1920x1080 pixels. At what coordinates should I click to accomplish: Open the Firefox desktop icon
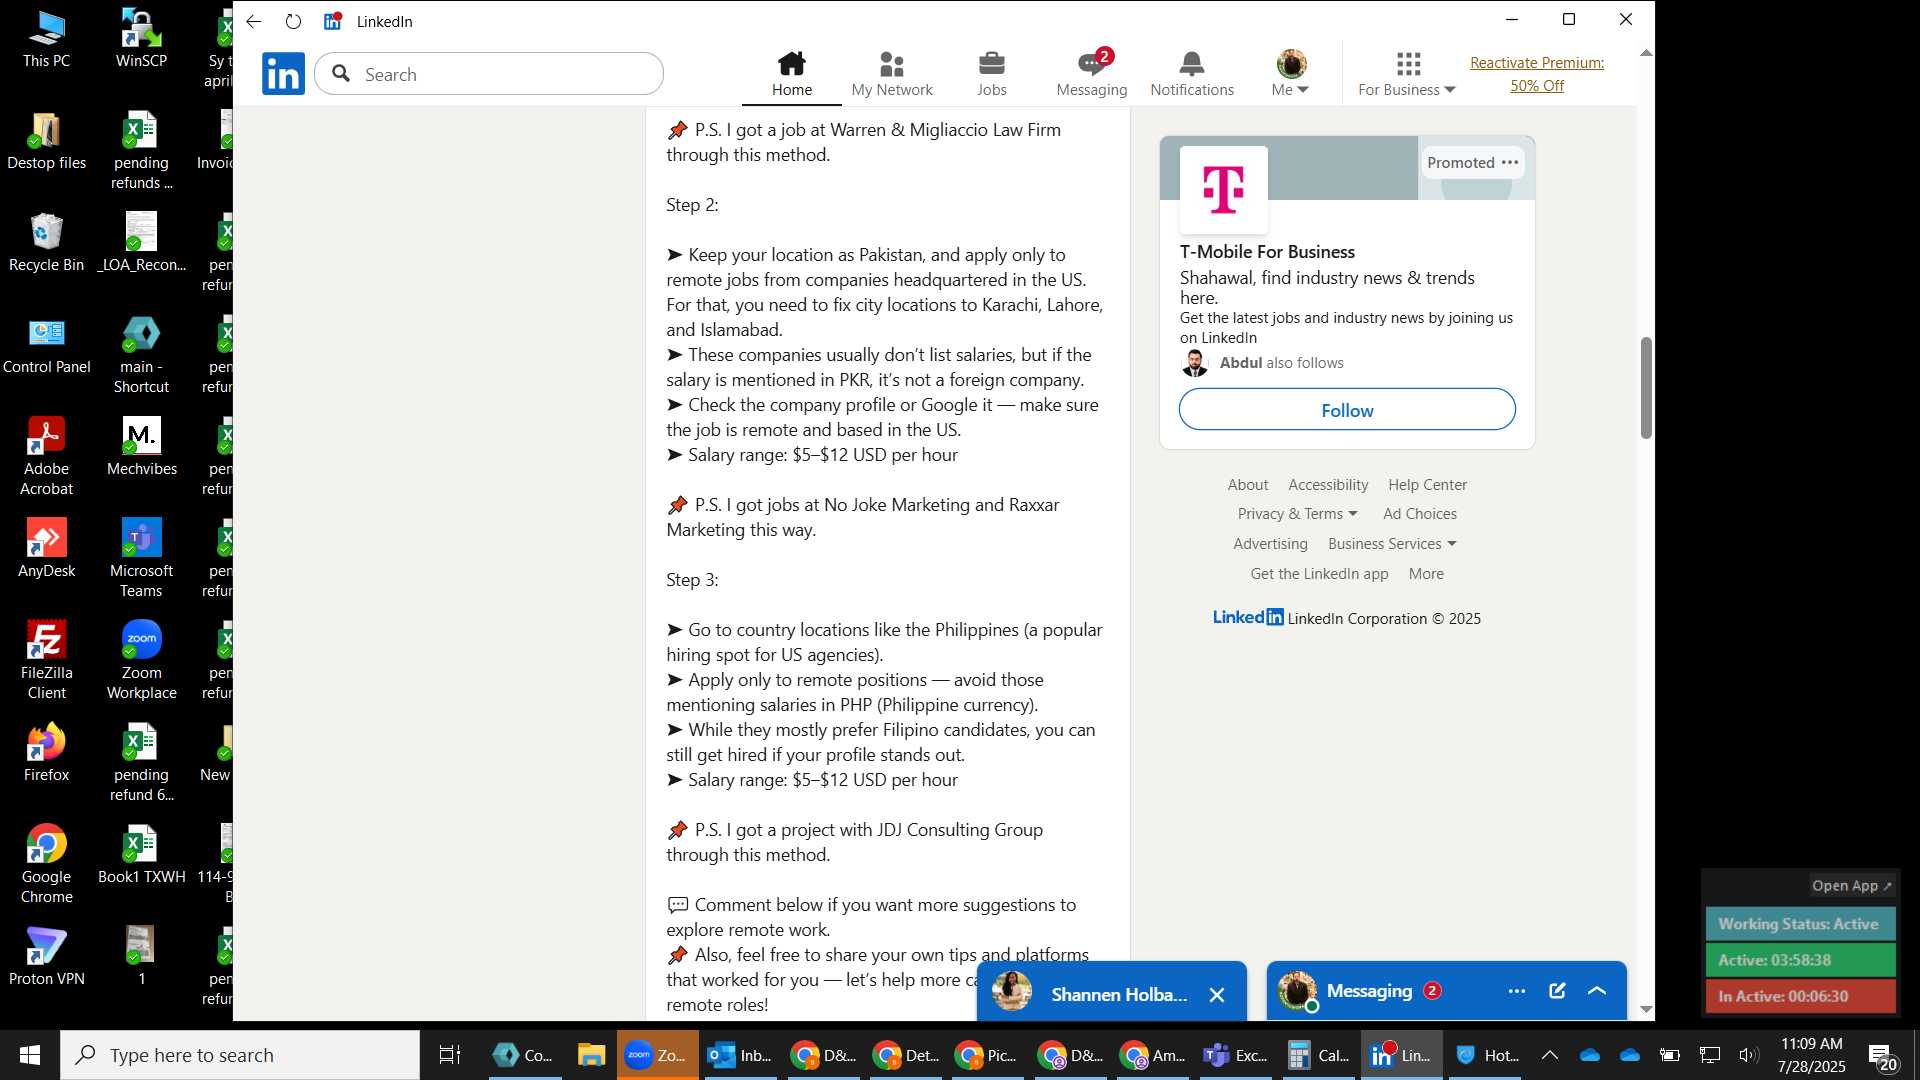pyautogui.click(x=46, y=754)
